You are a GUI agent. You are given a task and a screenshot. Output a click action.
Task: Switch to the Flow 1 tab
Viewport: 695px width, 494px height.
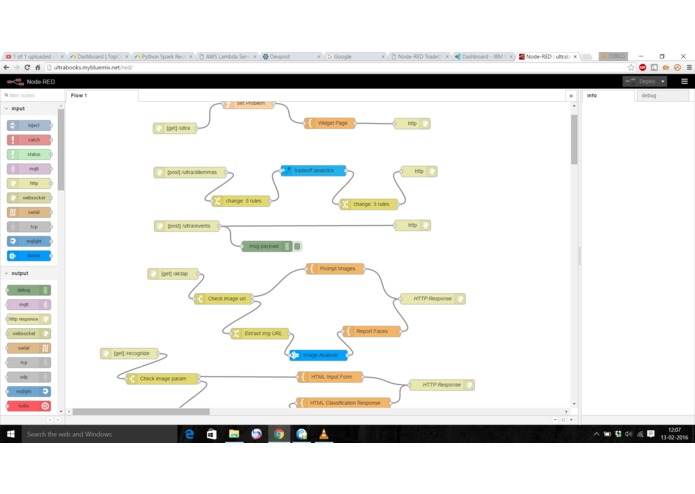point(102,95)
